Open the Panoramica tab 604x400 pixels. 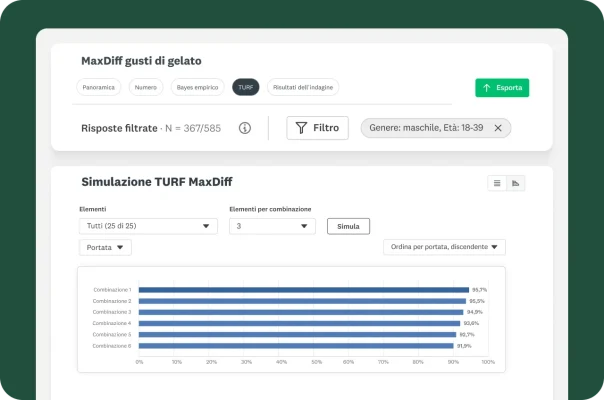coord(98,88)
